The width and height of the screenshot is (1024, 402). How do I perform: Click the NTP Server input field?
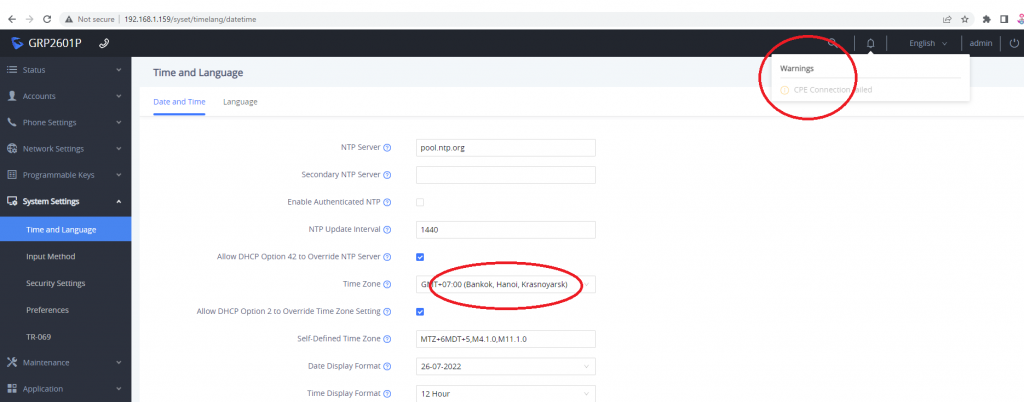click(505, 147)
